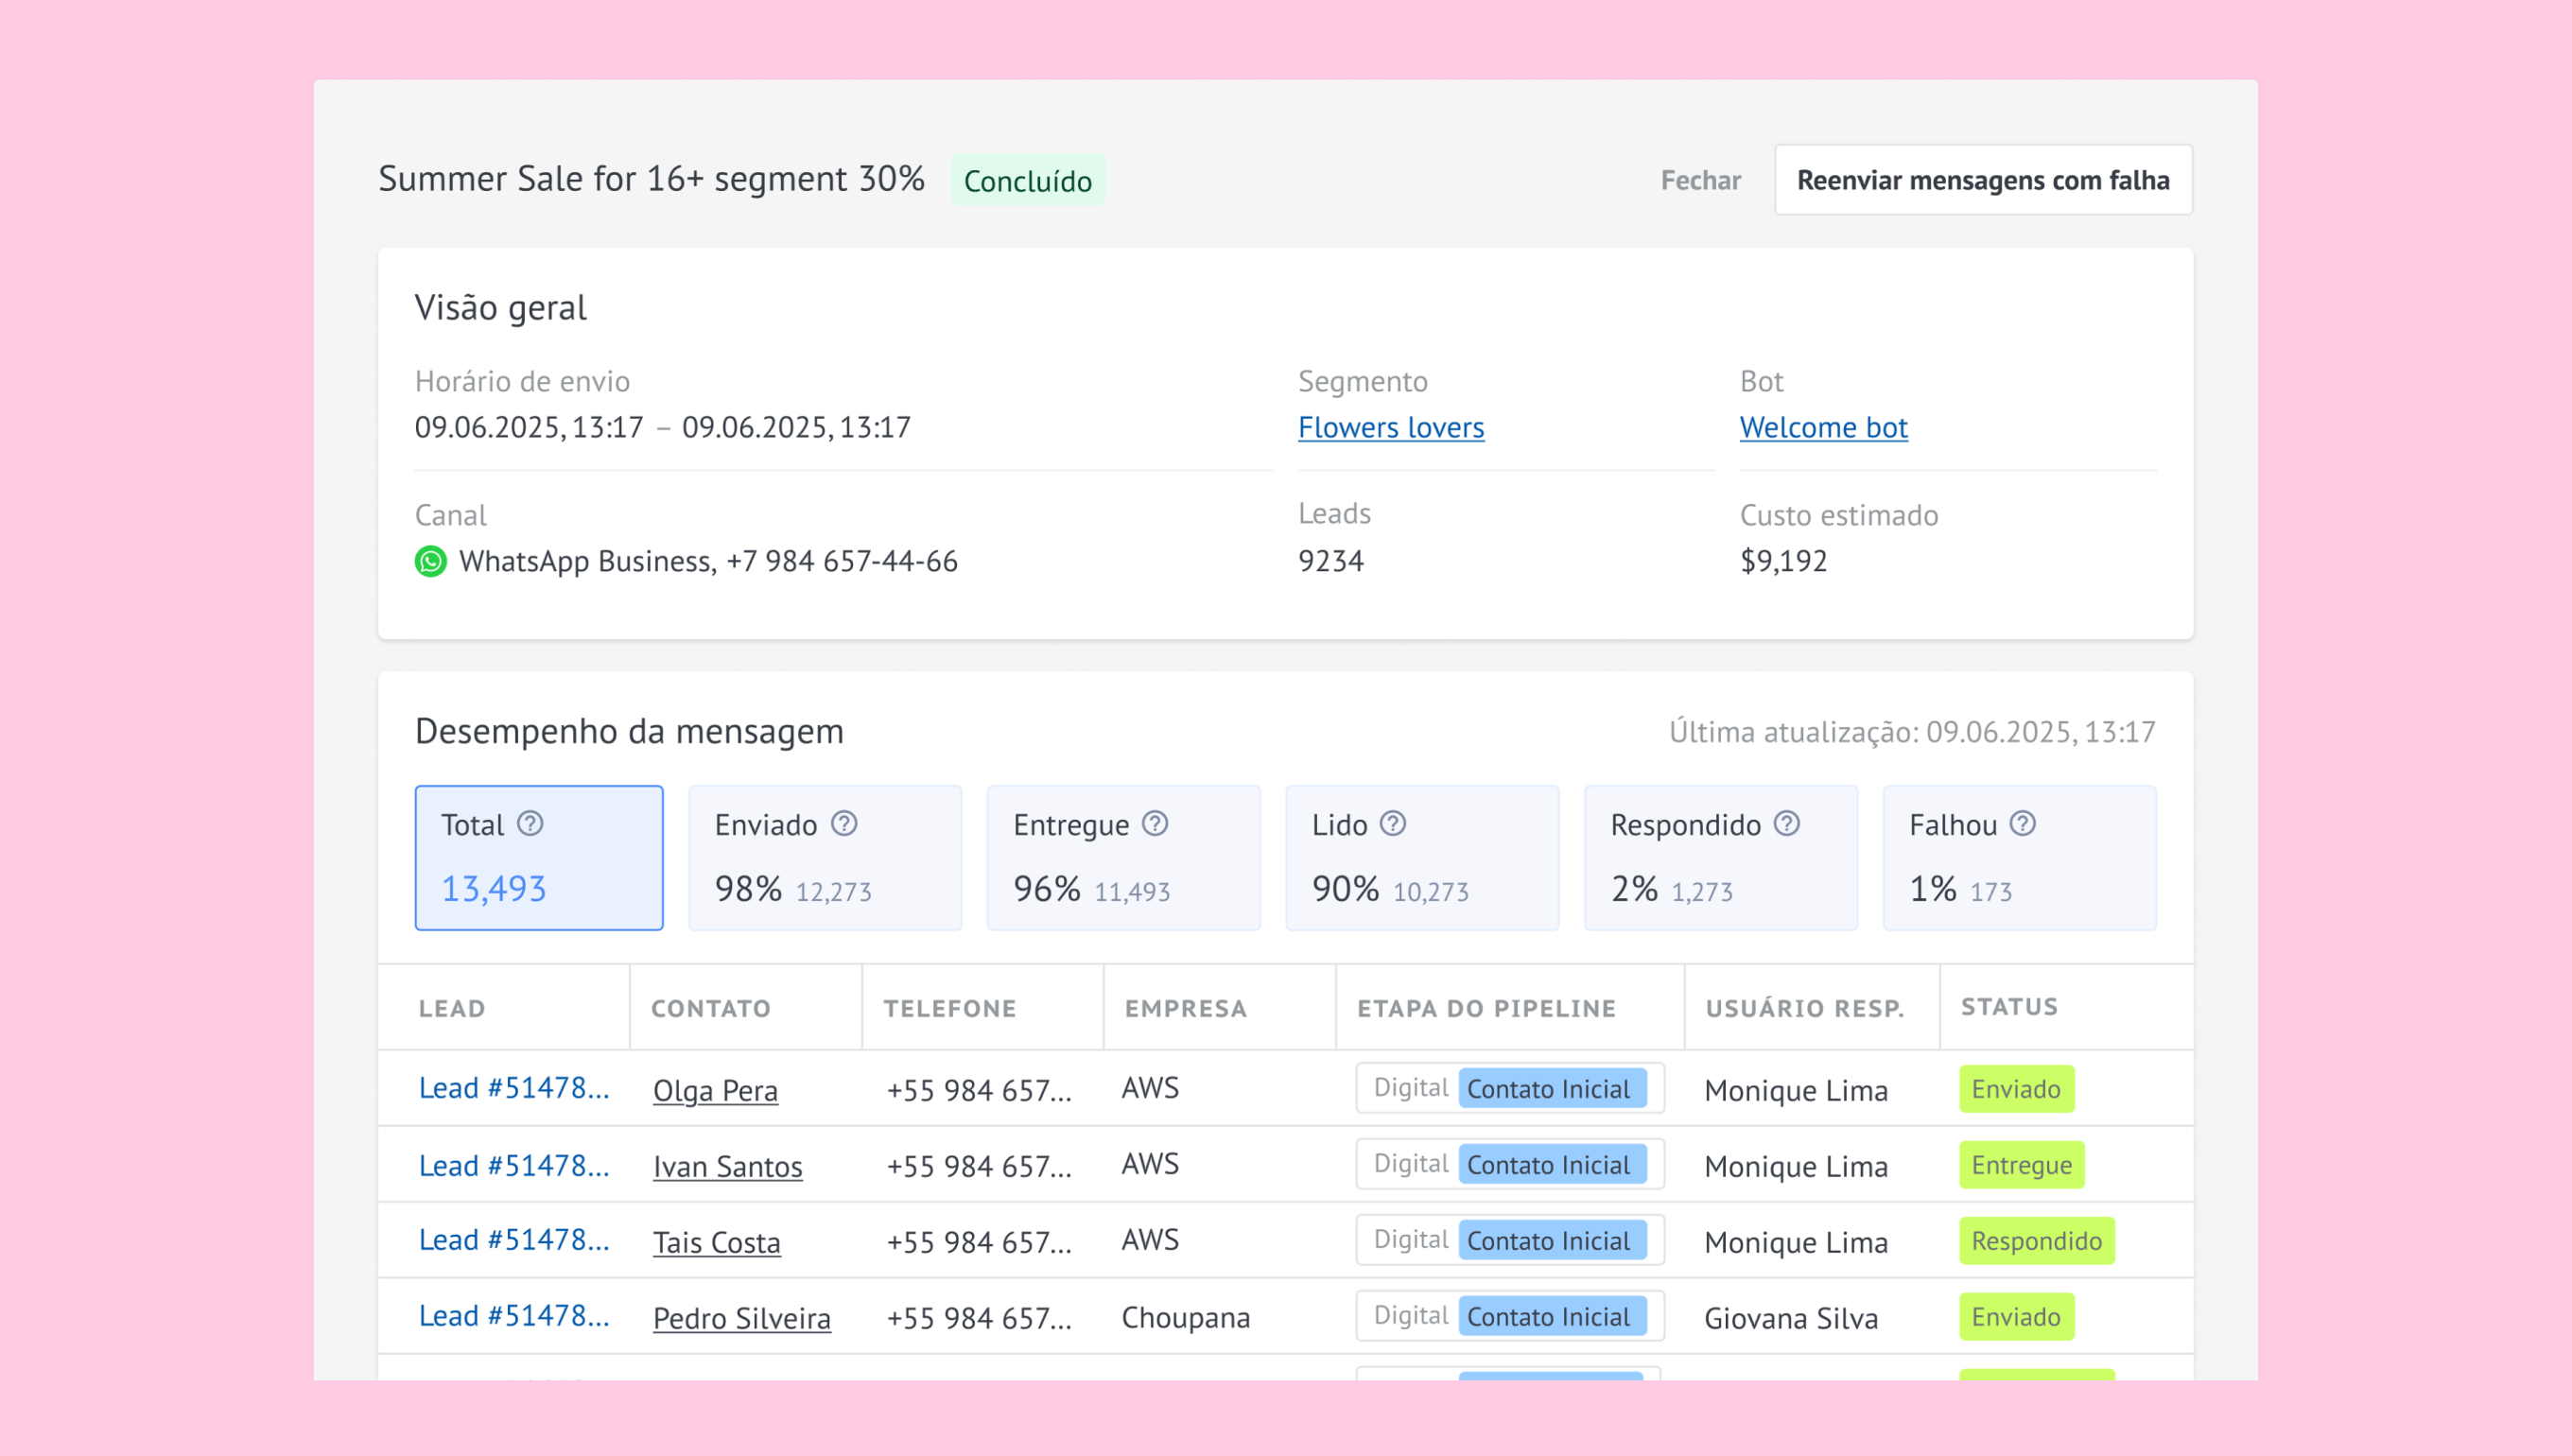This screenshot has width=2572, height=1456.
Task: Open contact Tais Costa
Action: point(716,1242)
